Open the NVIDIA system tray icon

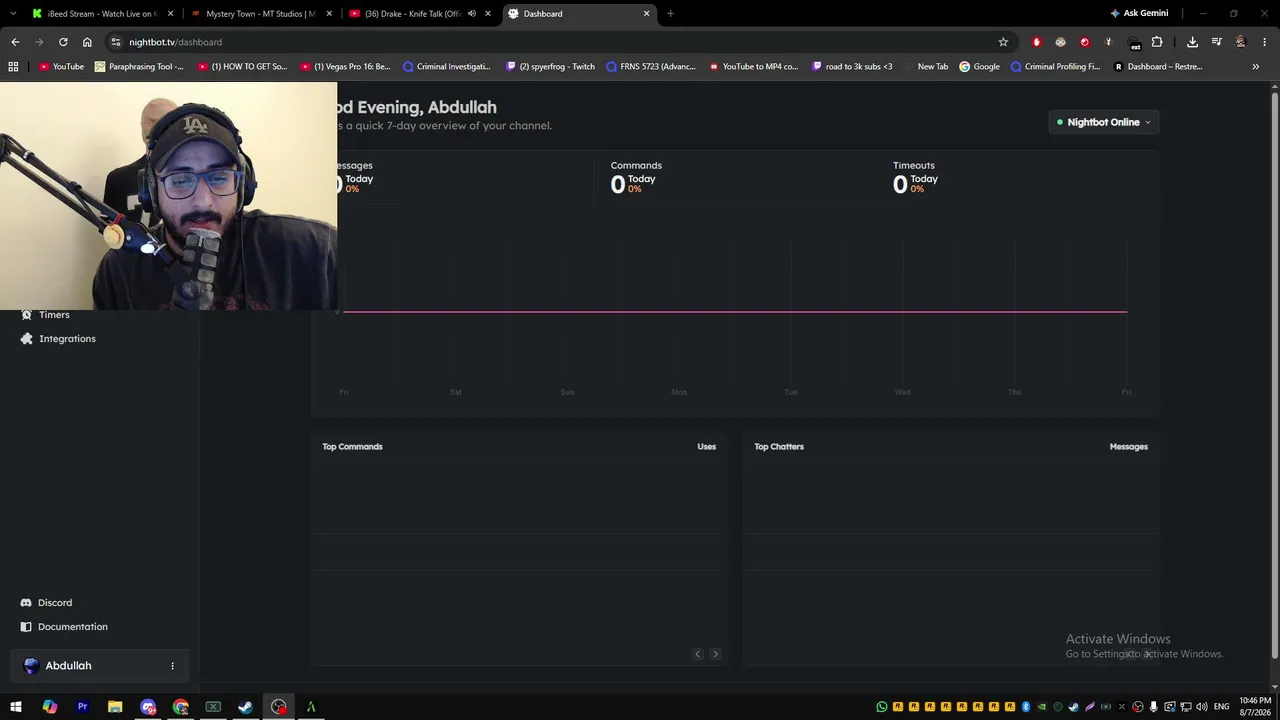1042,707
